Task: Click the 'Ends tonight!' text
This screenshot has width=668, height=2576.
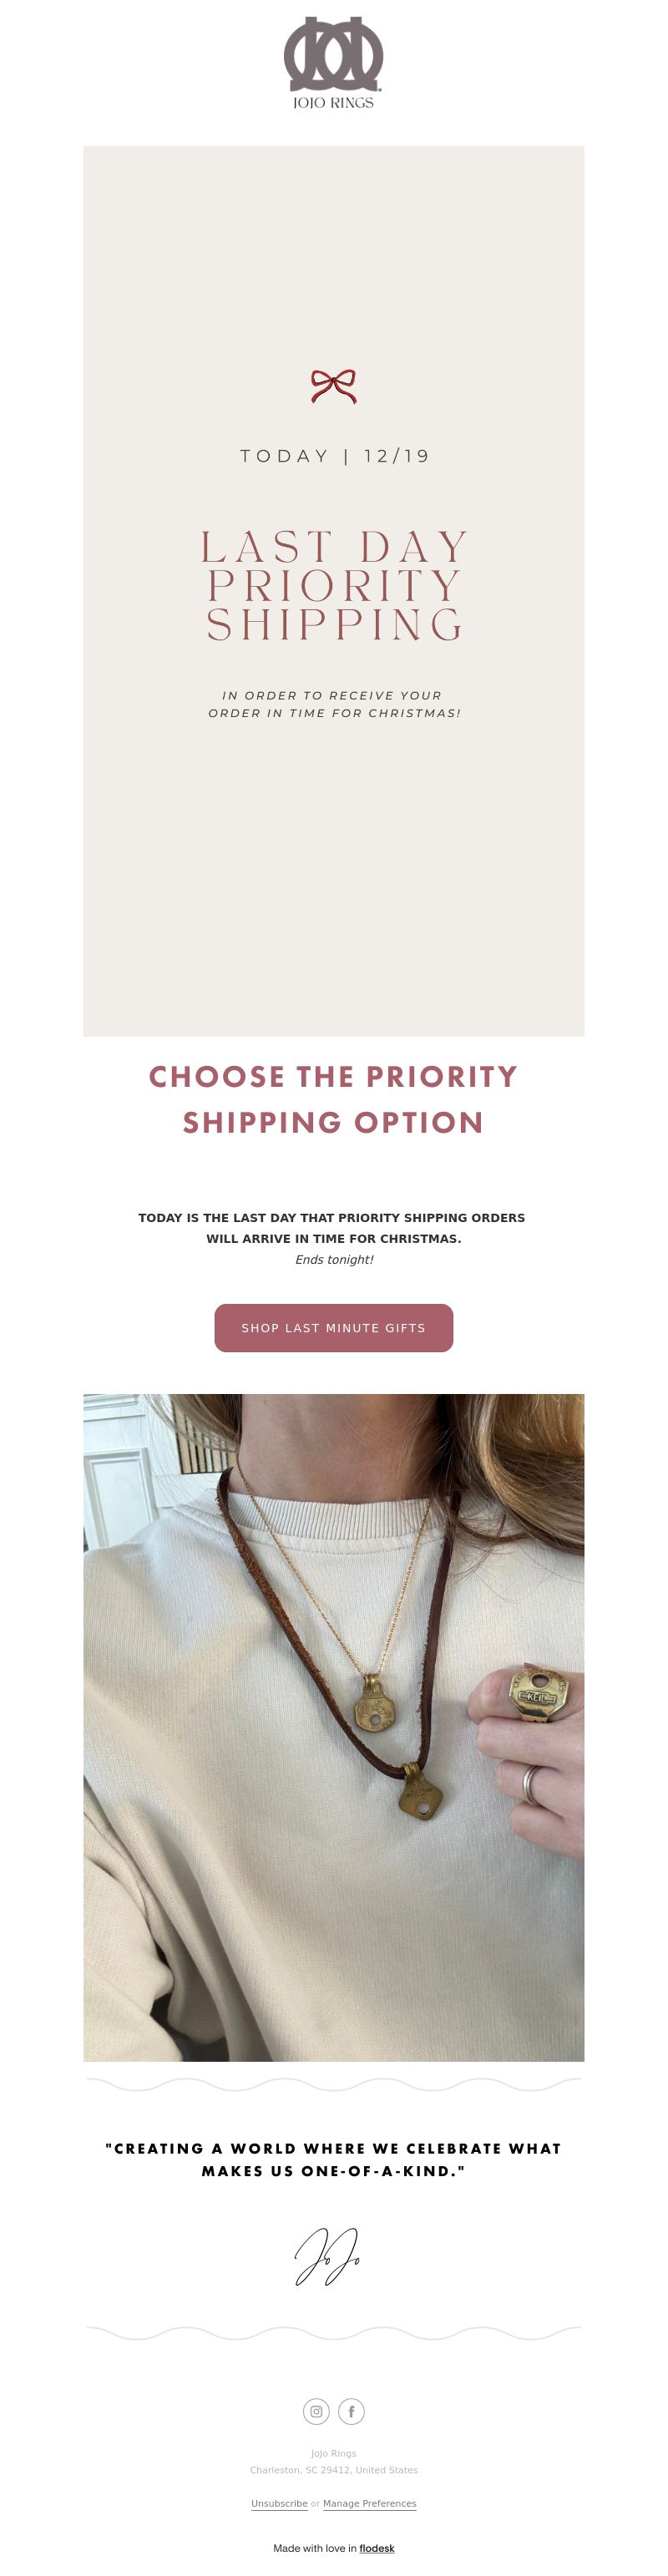Action: click(x=334, y=1259)
